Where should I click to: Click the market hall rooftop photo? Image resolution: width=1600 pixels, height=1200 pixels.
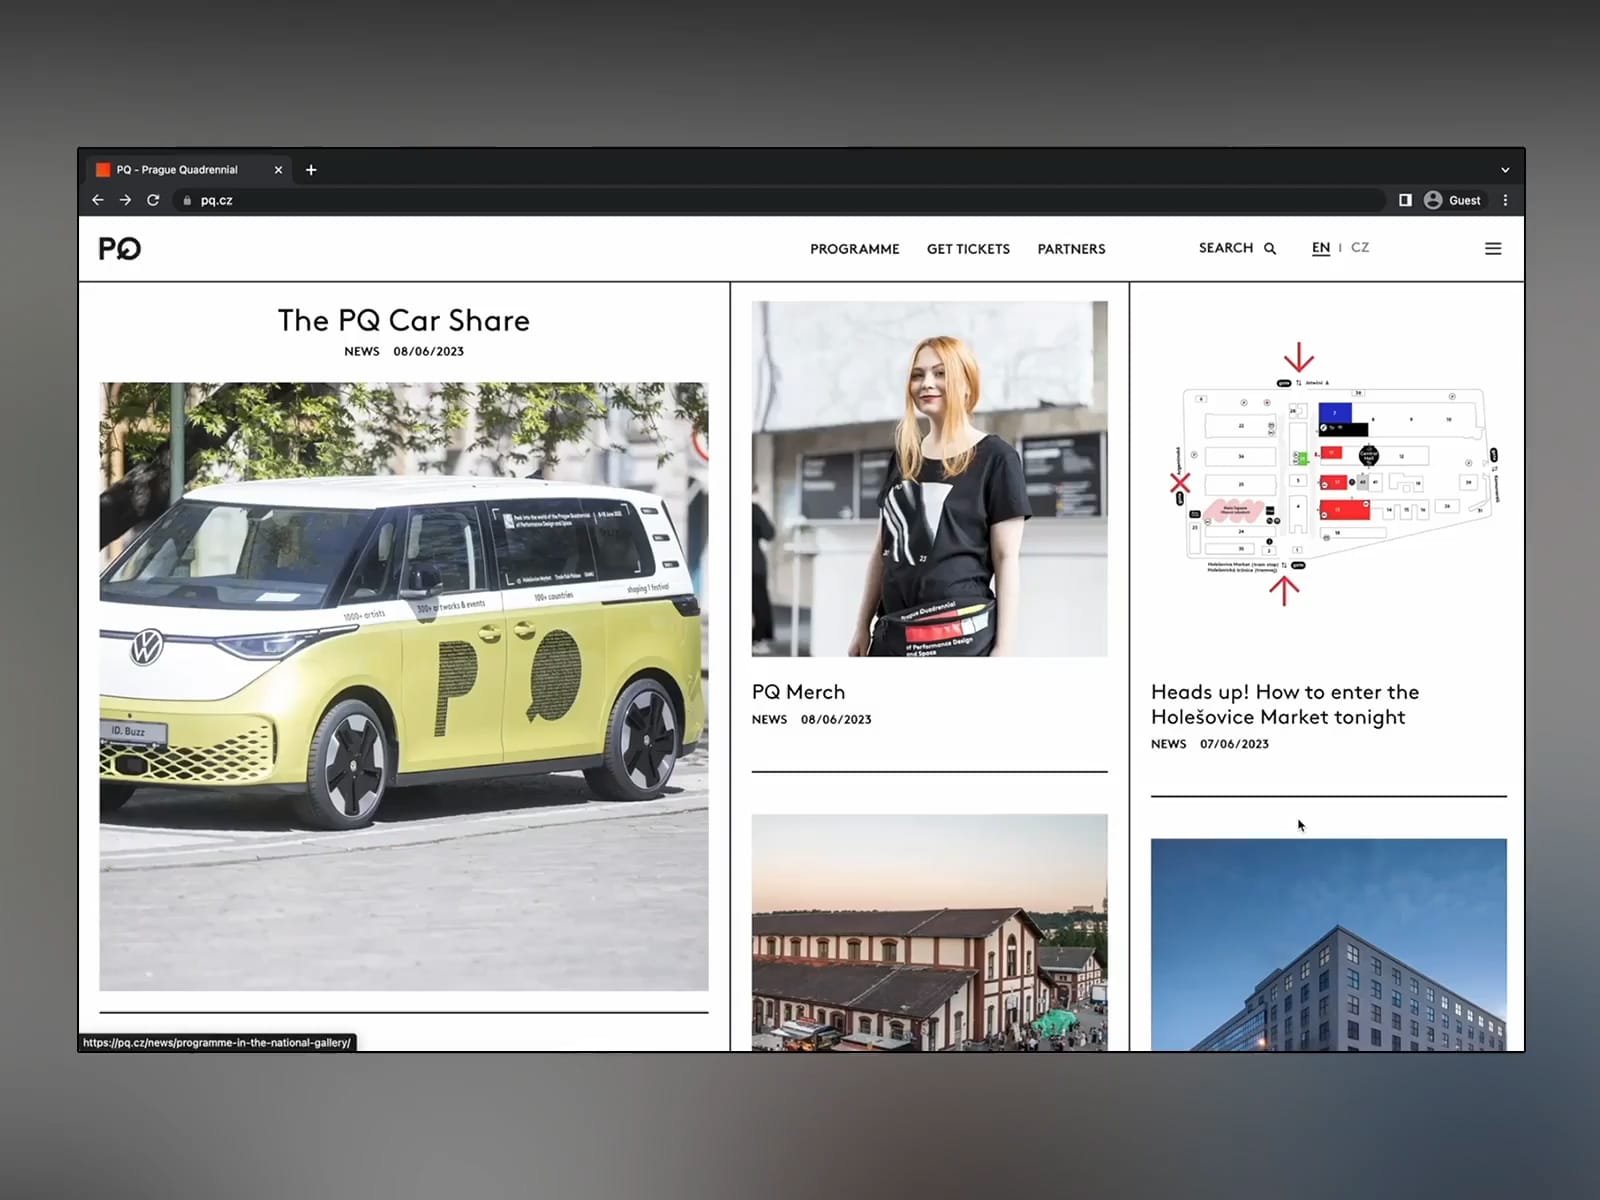click(930, 932)
